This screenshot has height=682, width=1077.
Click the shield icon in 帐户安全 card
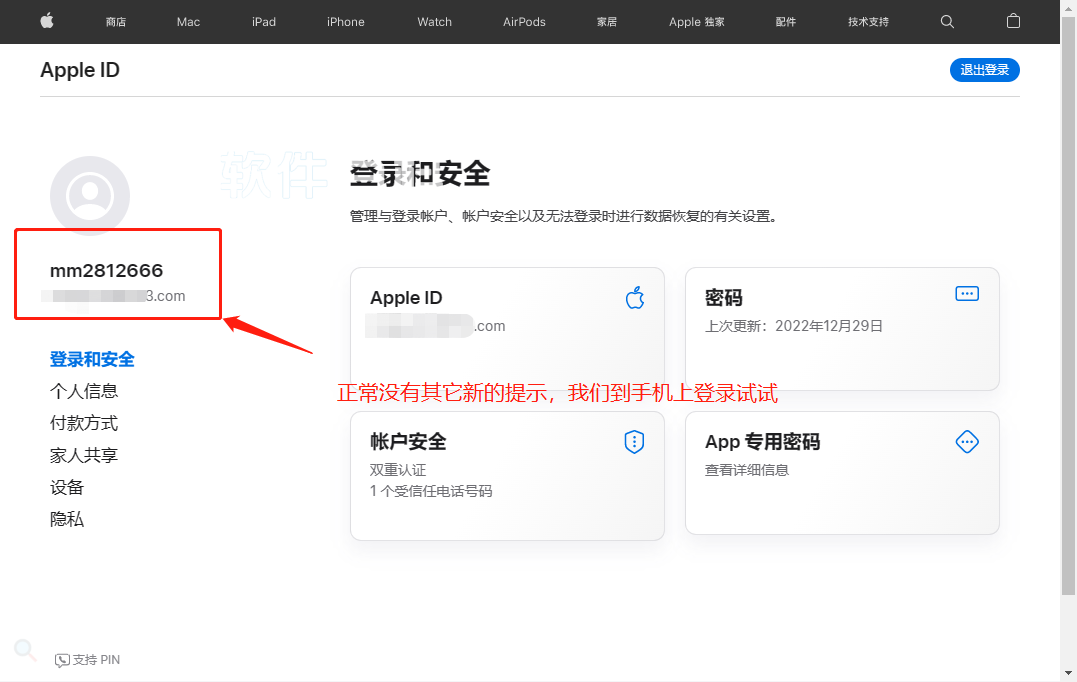pos(634,442)
